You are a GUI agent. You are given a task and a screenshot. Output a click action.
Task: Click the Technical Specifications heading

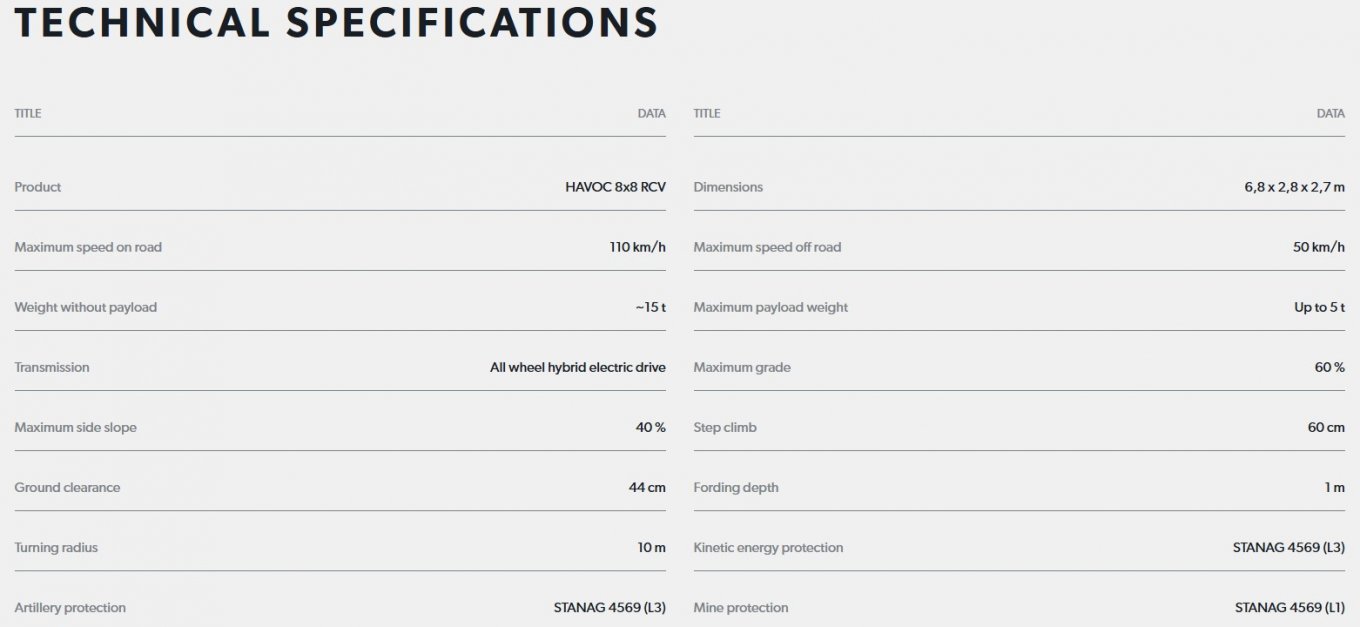coord(337,22)
